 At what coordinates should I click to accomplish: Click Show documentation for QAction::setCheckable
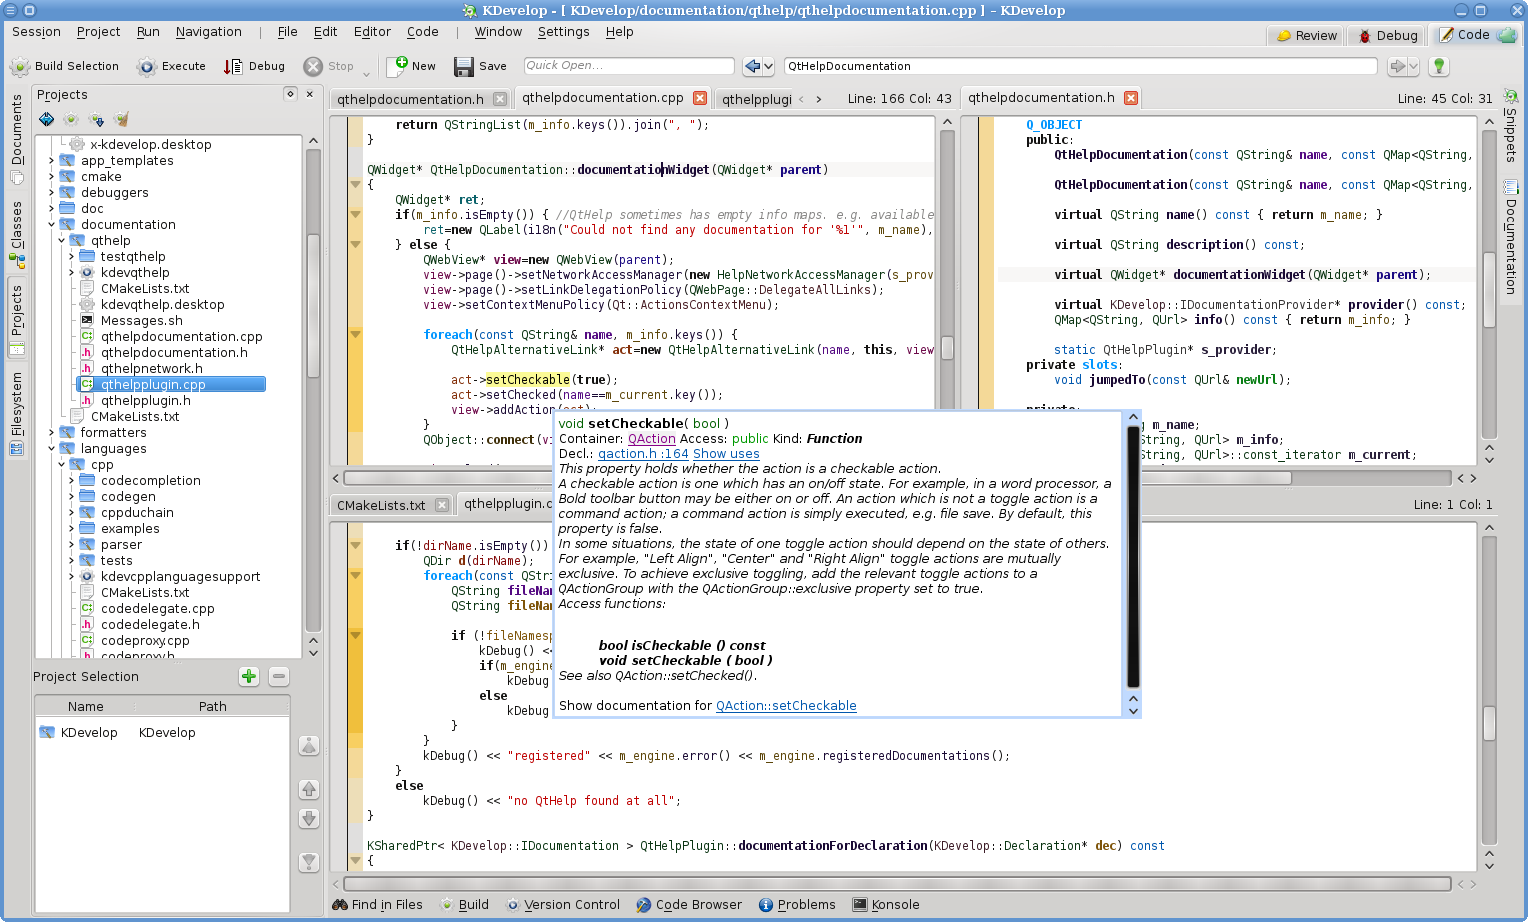click(786, 705)
